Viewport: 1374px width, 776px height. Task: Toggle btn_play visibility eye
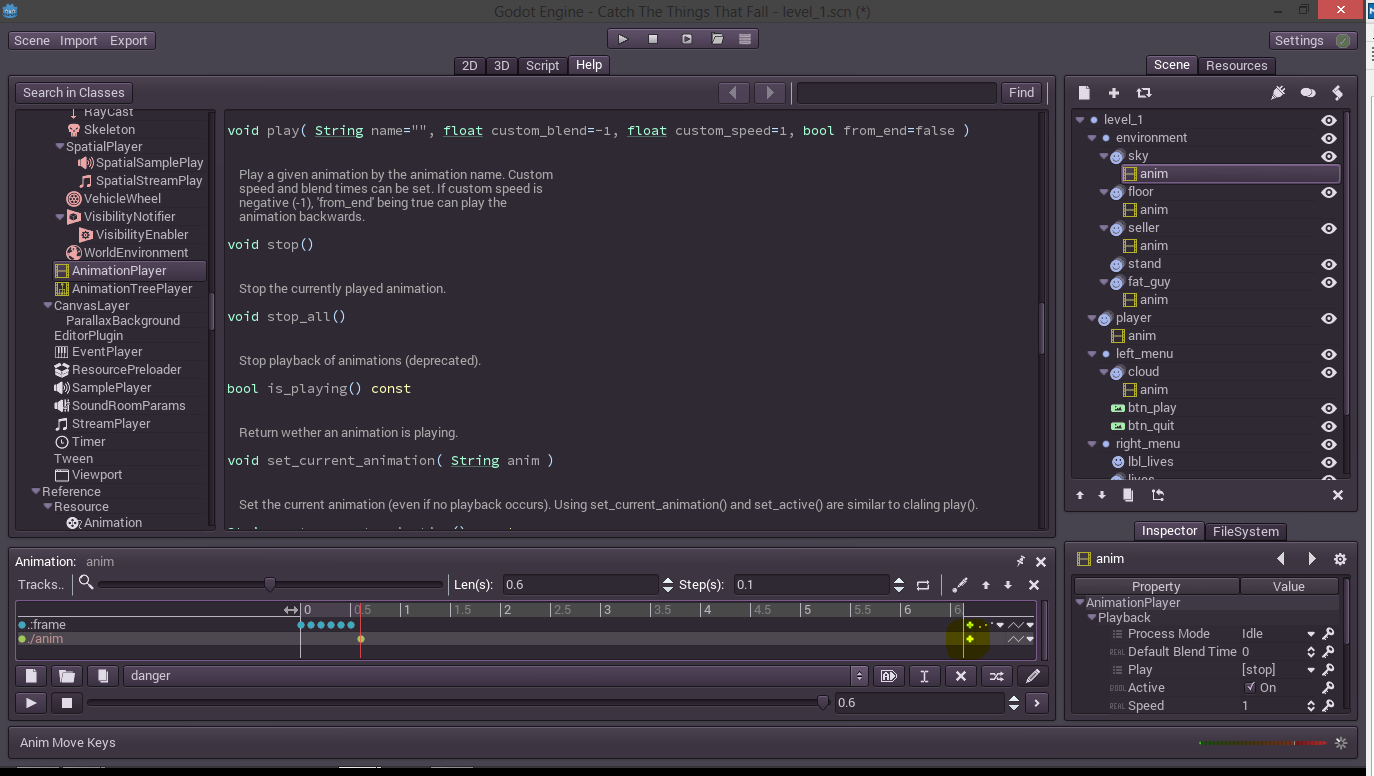[1329, 408]
